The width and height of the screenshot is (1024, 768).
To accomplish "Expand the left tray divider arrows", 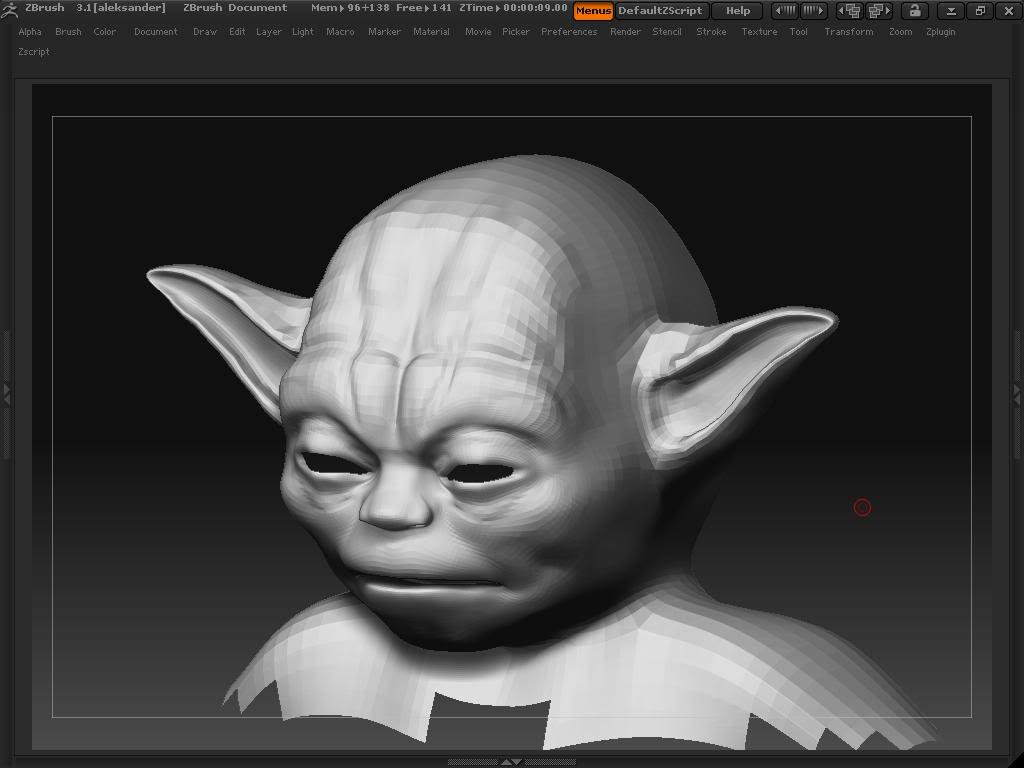I will tap(7, 395).
